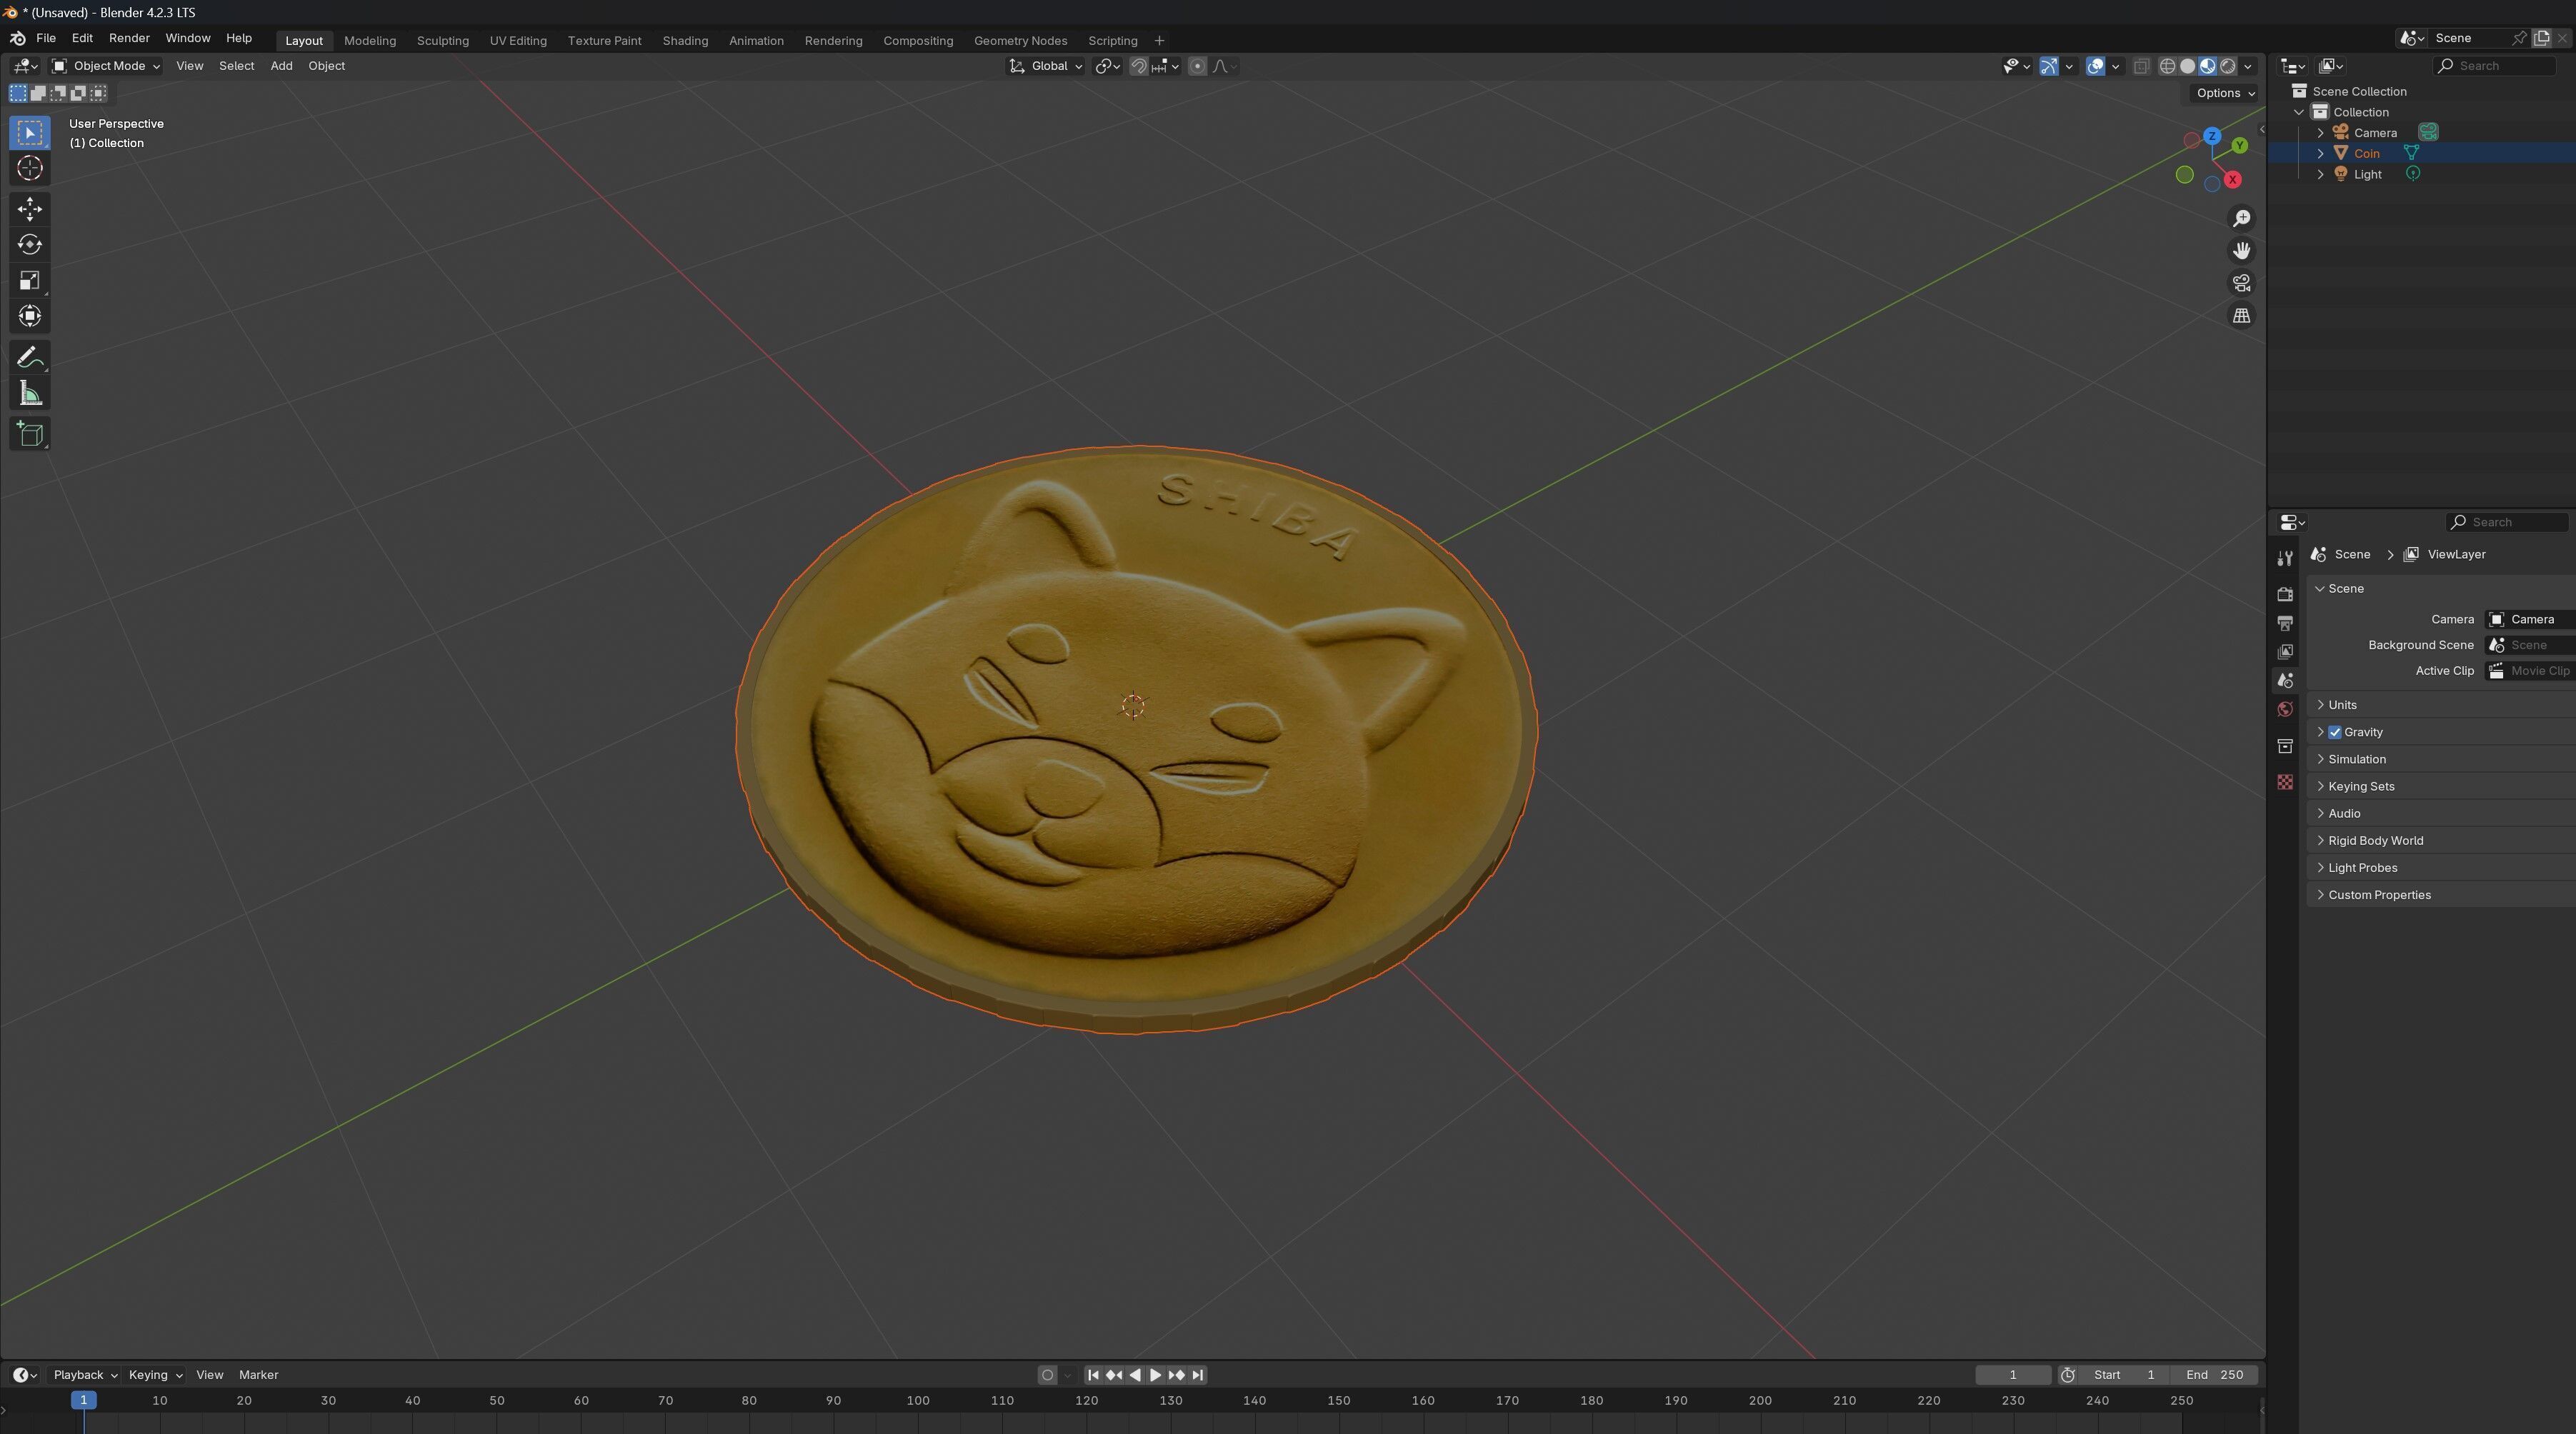Toggle snapping magnet button

pyautogui.click(x=1139, y=66)
